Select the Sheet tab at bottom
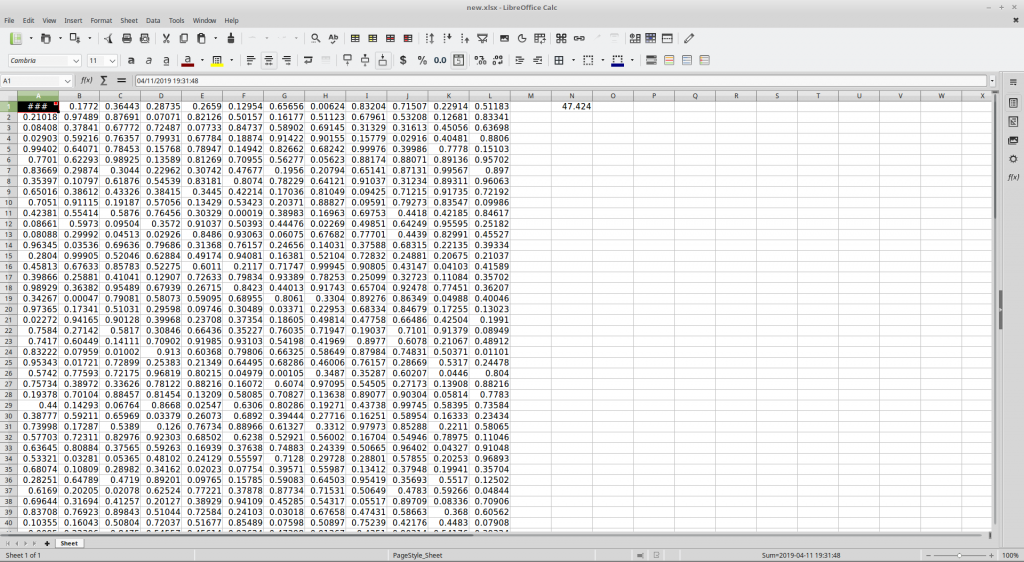 point(69,543)
